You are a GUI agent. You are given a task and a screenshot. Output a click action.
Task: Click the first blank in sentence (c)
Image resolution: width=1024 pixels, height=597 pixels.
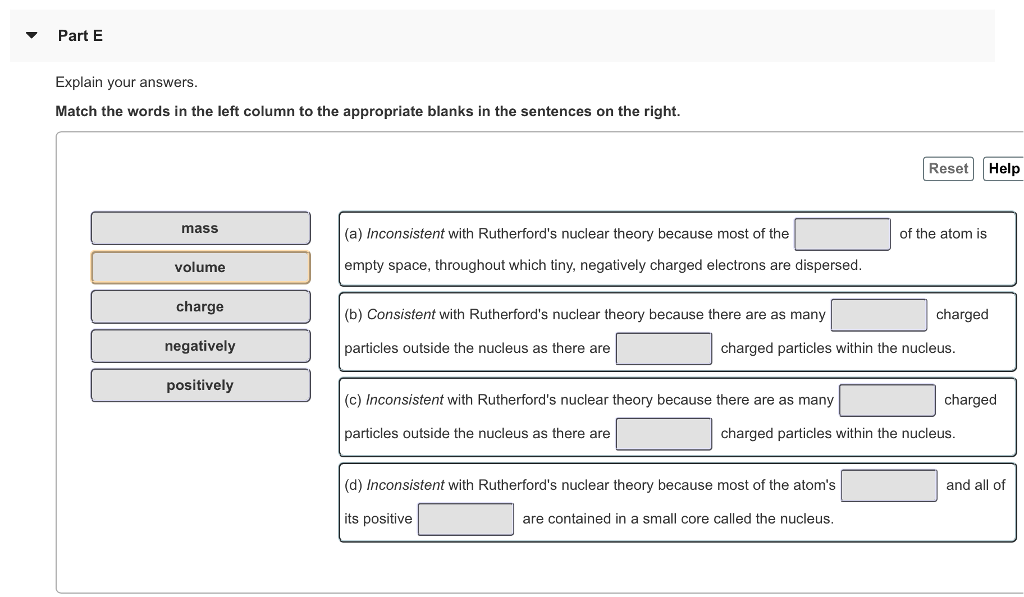[886, 399]
